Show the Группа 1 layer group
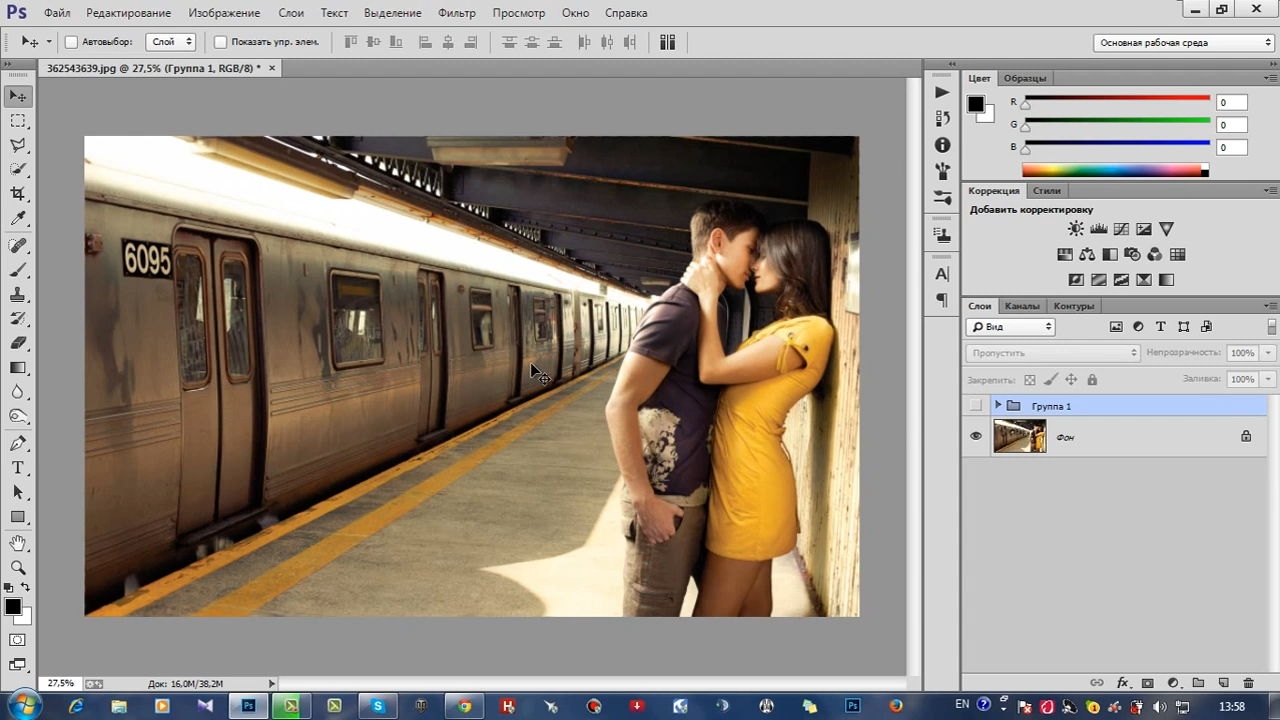This screenshot has width=1280, height=720. click(x=976, y=405)
